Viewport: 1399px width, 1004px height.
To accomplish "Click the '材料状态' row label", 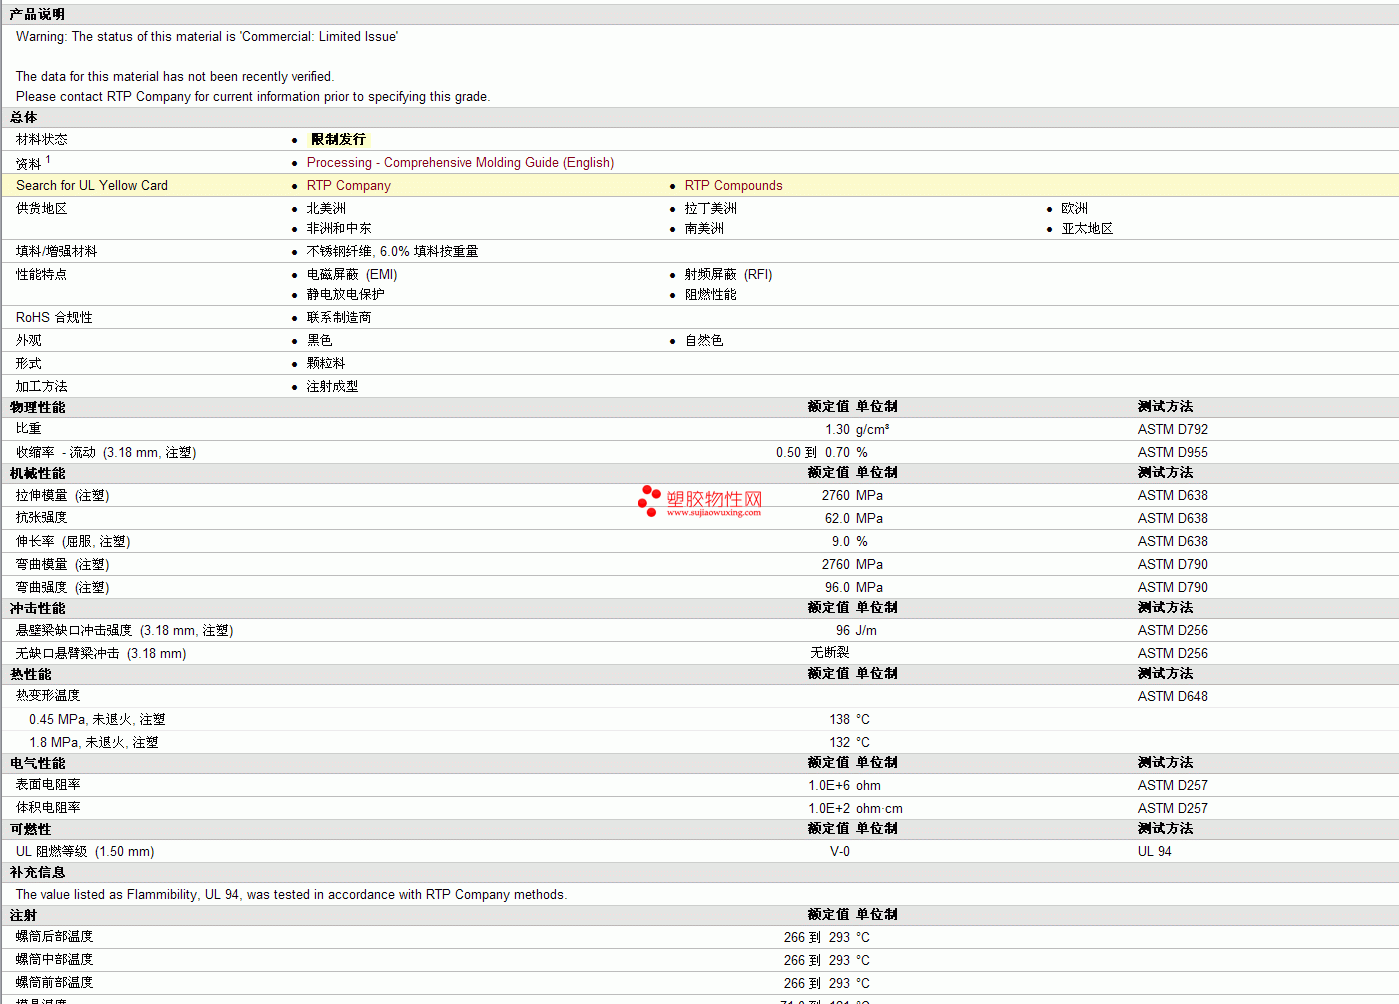I will pyautogui.click(x=42, y=140).
